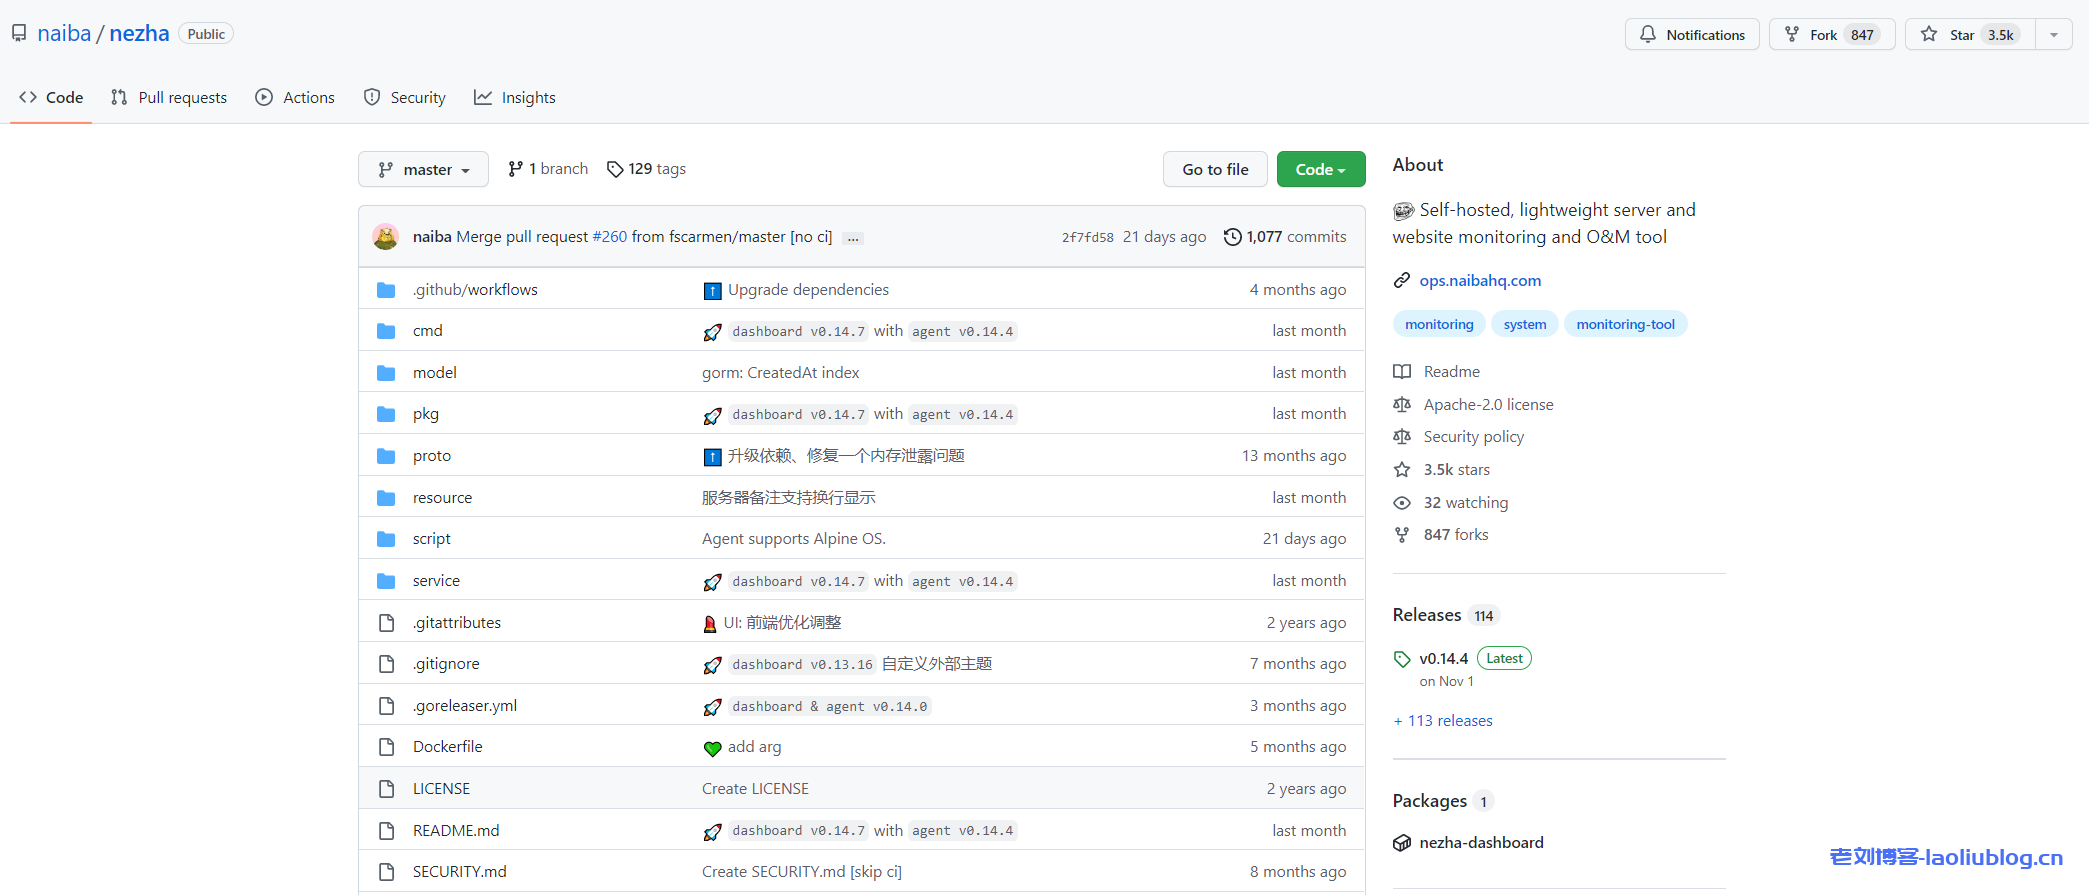Screen dimensions: 2089x895
Task: View the 1 branch link
Action: pyautogui.click(x=548, y=169)
